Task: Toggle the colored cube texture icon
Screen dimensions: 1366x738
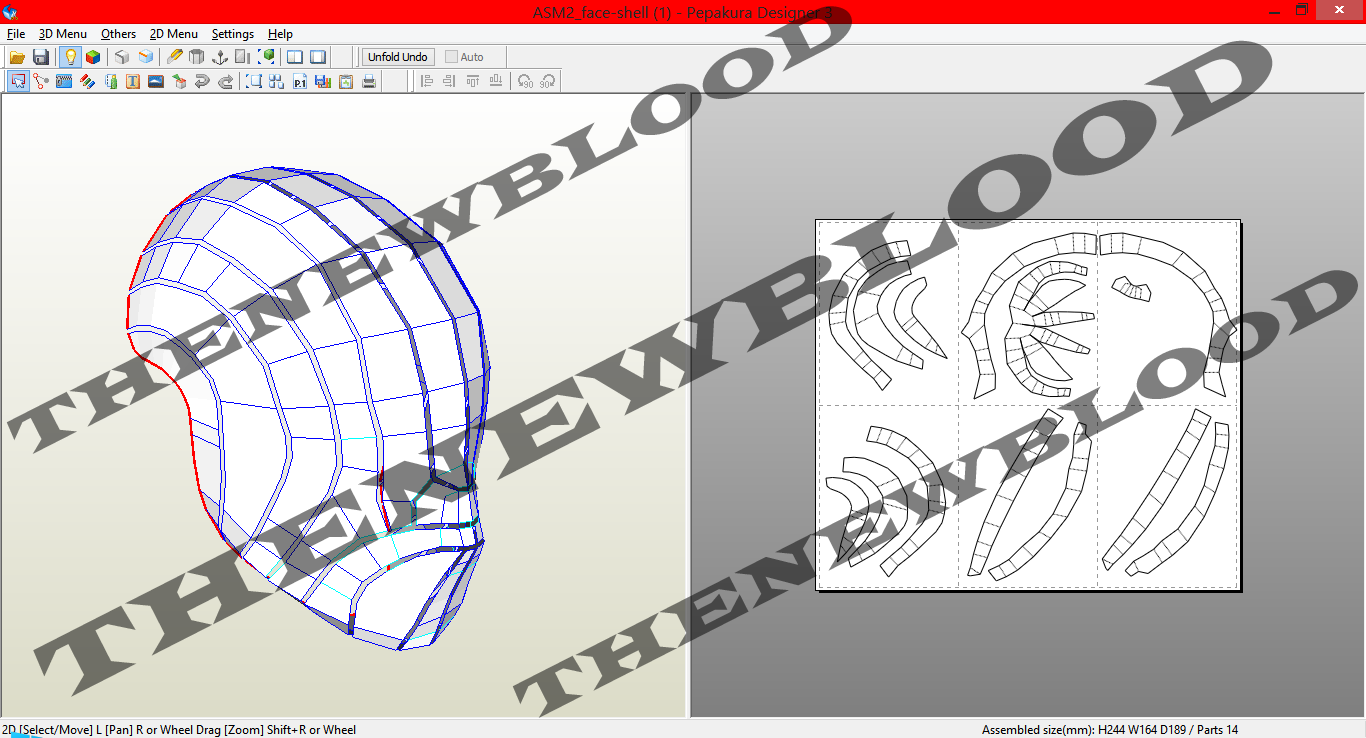Action: pos(93,57)
